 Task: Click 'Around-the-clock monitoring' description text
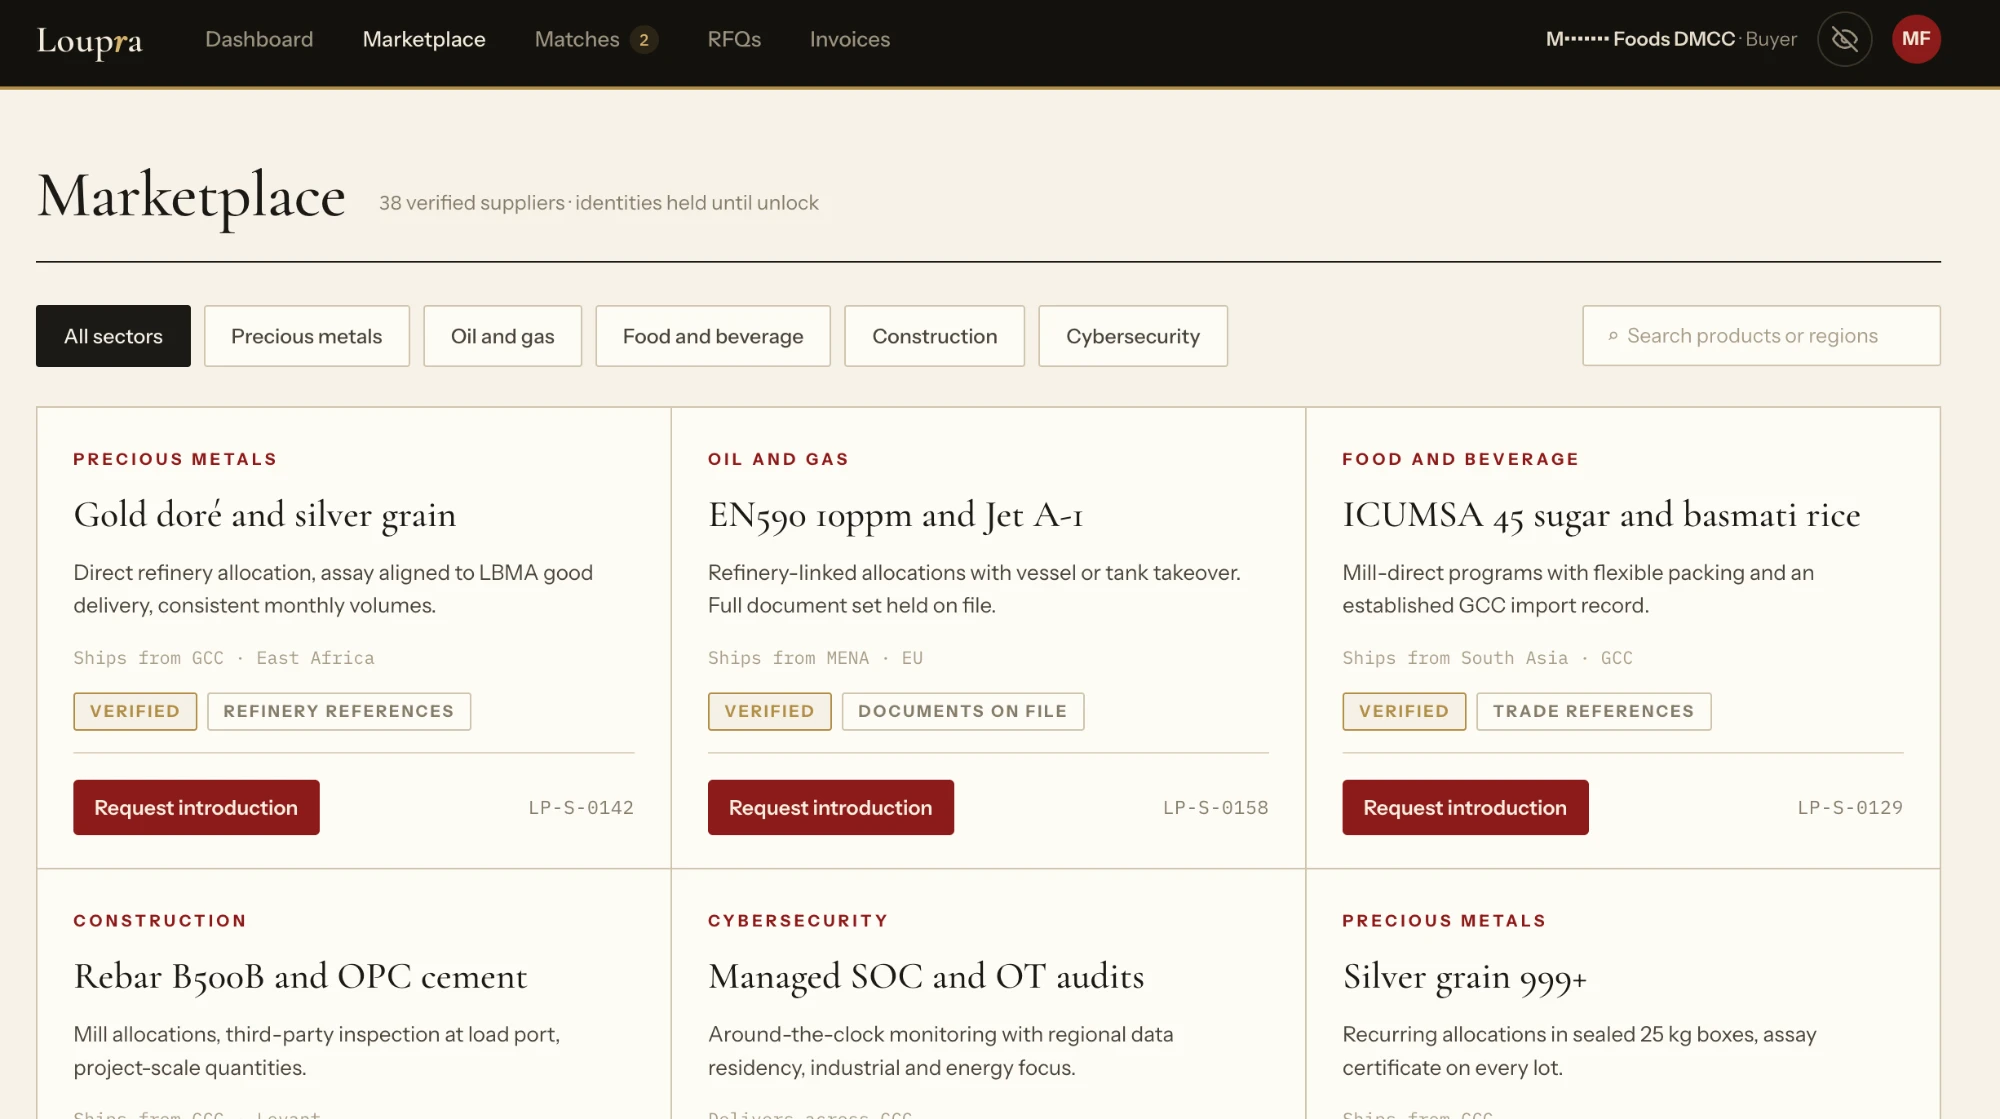tap(940, 1051)
